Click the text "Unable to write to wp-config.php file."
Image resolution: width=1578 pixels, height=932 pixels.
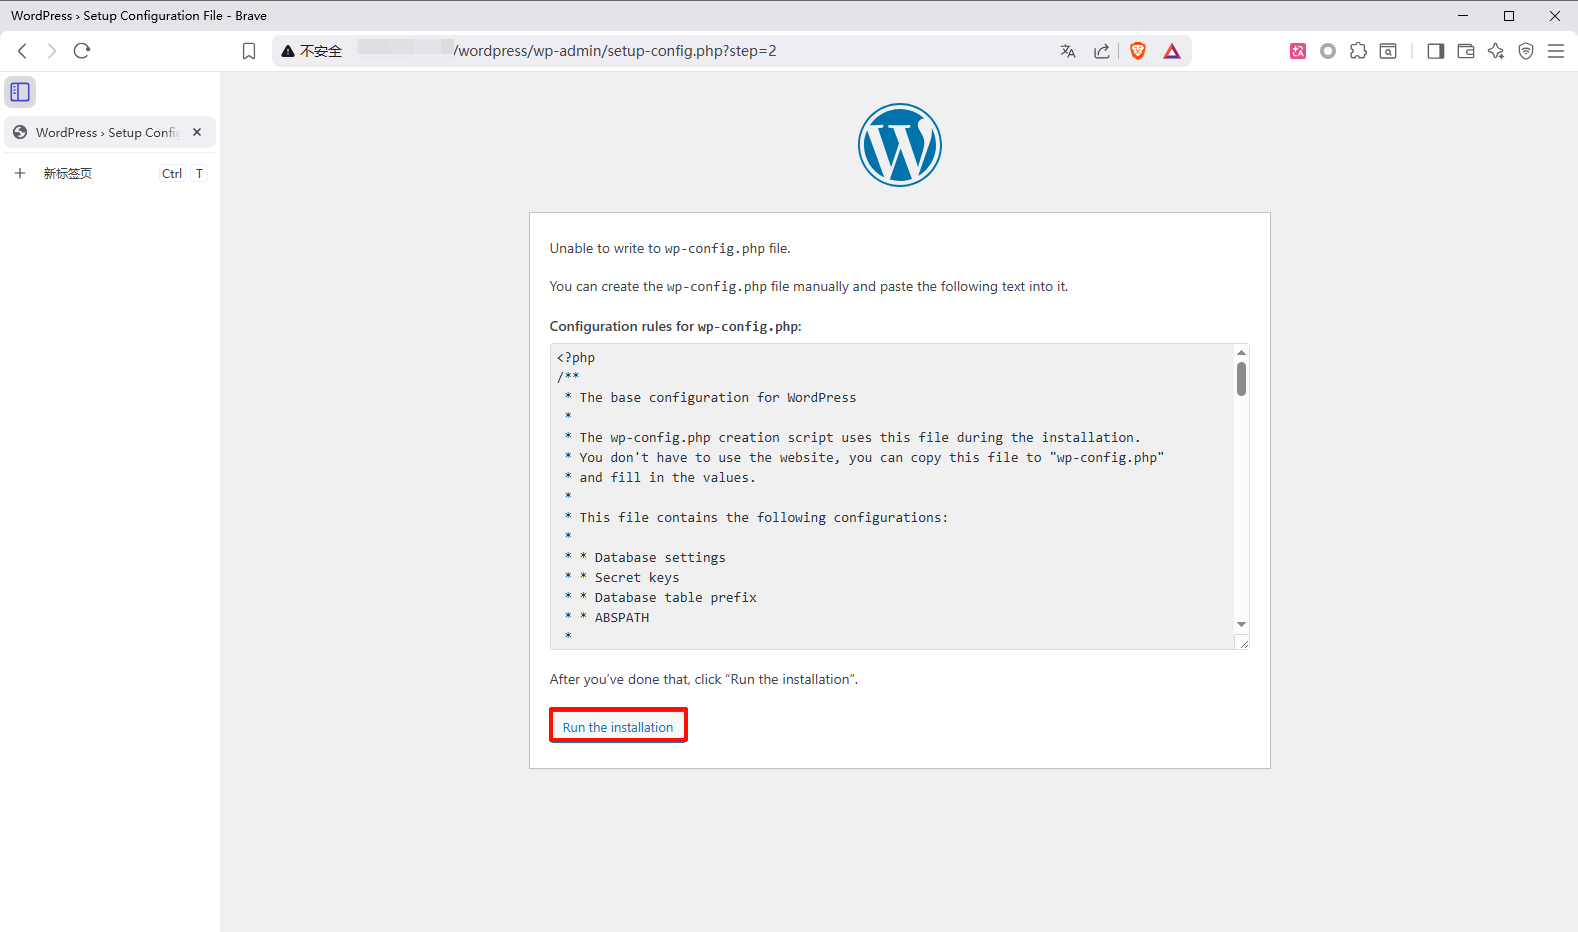click(670, 248)
